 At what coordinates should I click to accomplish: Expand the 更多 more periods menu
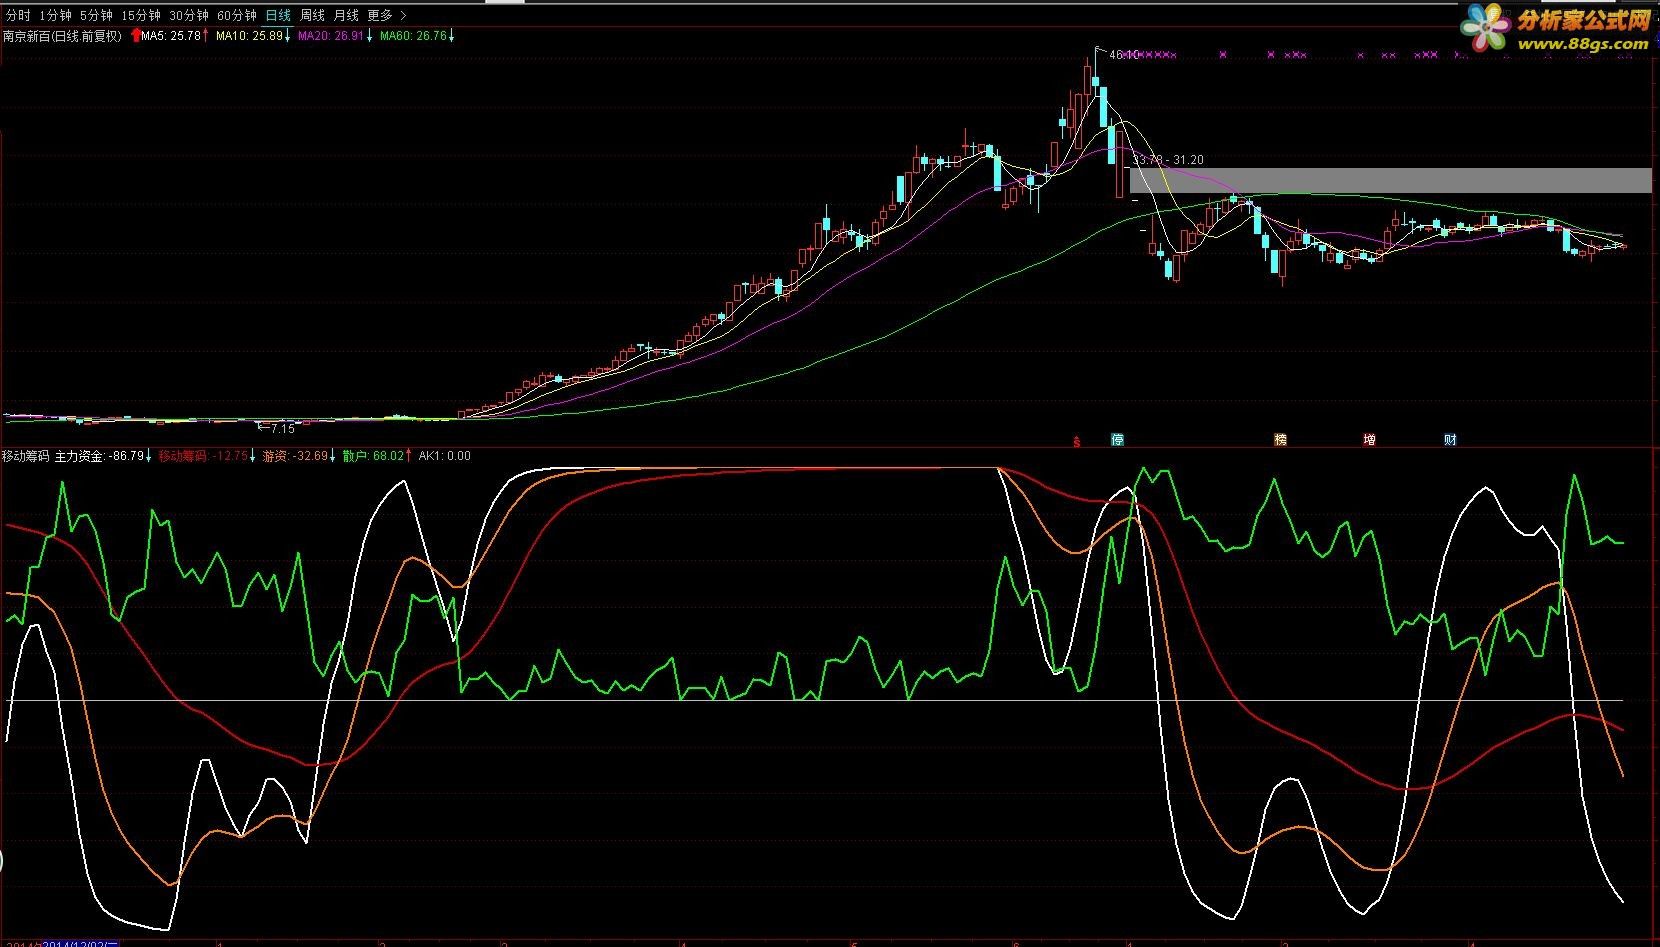pyautogui.click(x=386, y=16)
